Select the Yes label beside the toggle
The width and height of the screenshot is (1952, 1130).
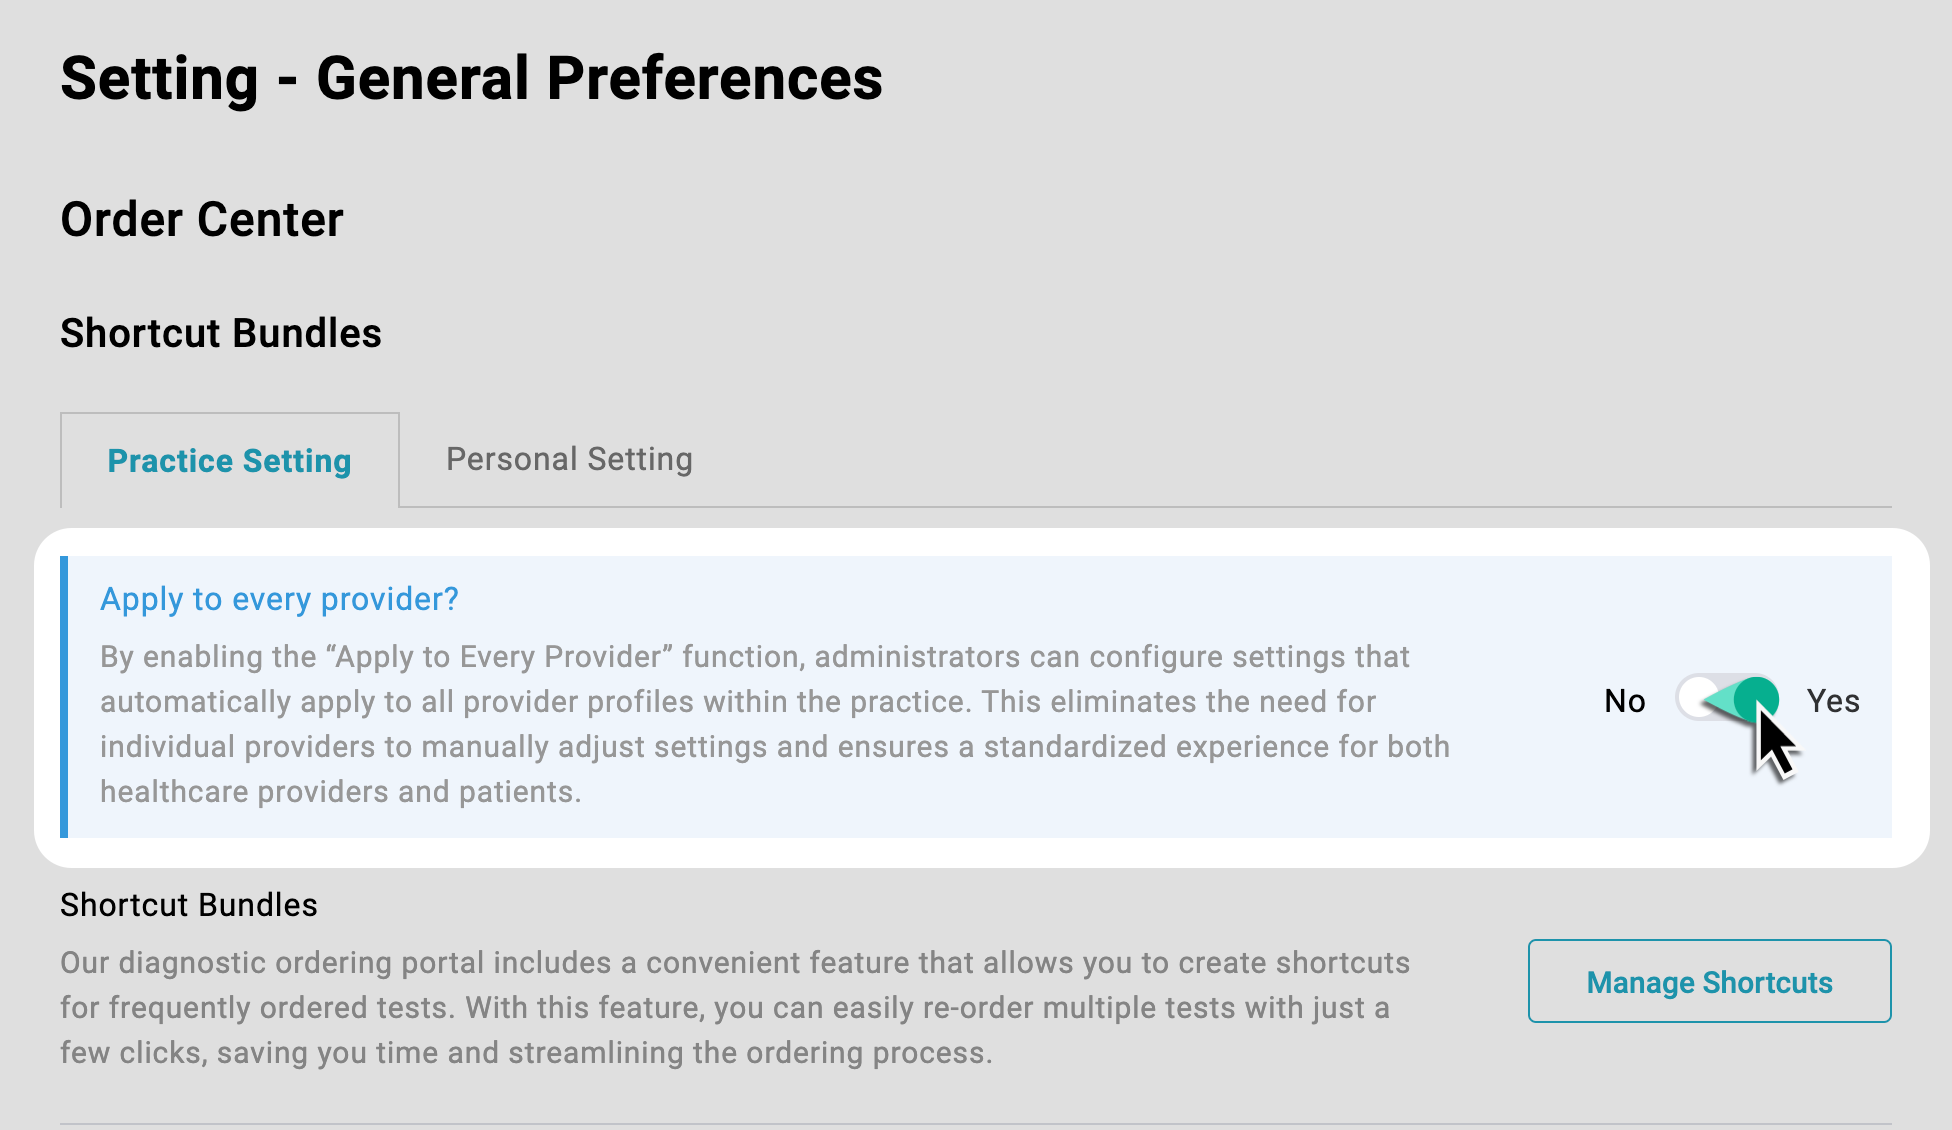click(x=1833, y=701)
